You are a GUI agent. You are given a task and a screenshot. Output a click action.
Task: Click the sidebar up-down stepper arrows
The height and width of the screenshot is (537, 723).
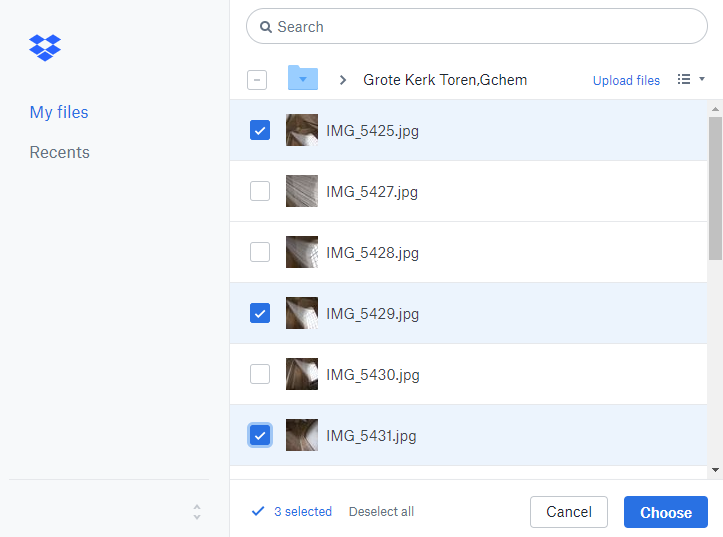click(x=197, y=512)
